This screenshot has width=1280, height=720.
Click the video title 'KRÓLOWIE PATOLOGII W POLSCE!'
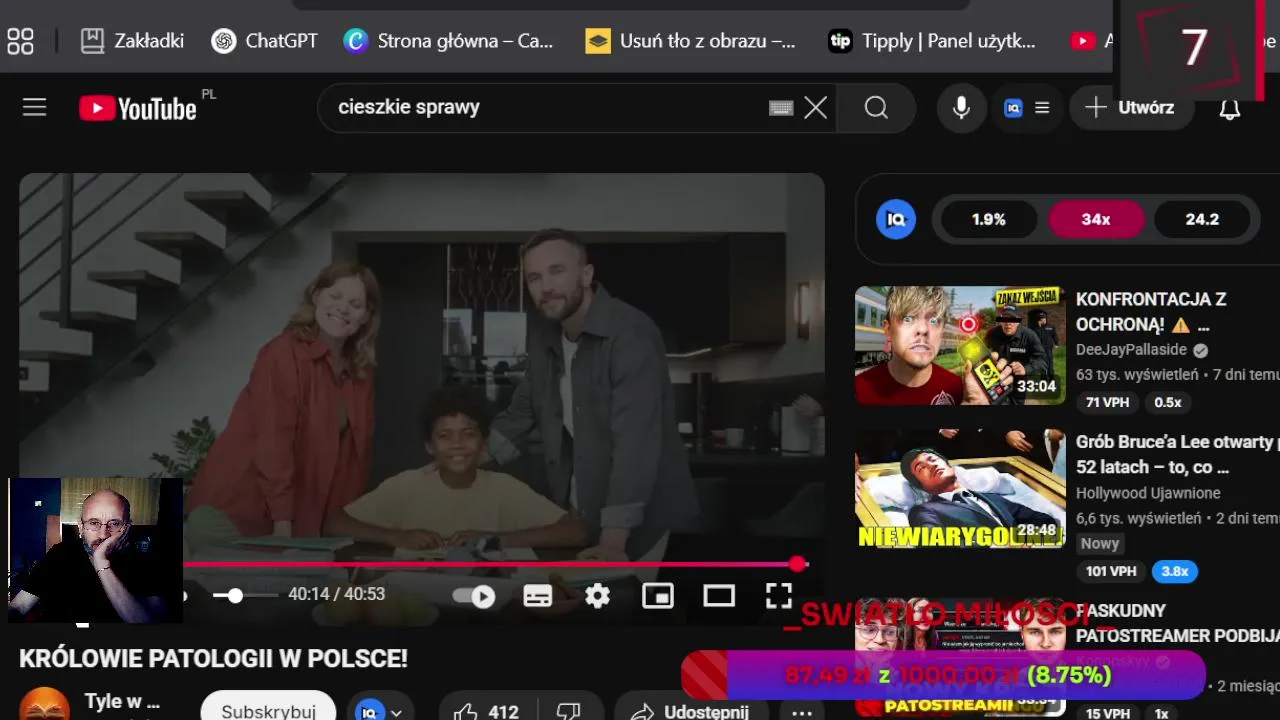pos(213,659)
